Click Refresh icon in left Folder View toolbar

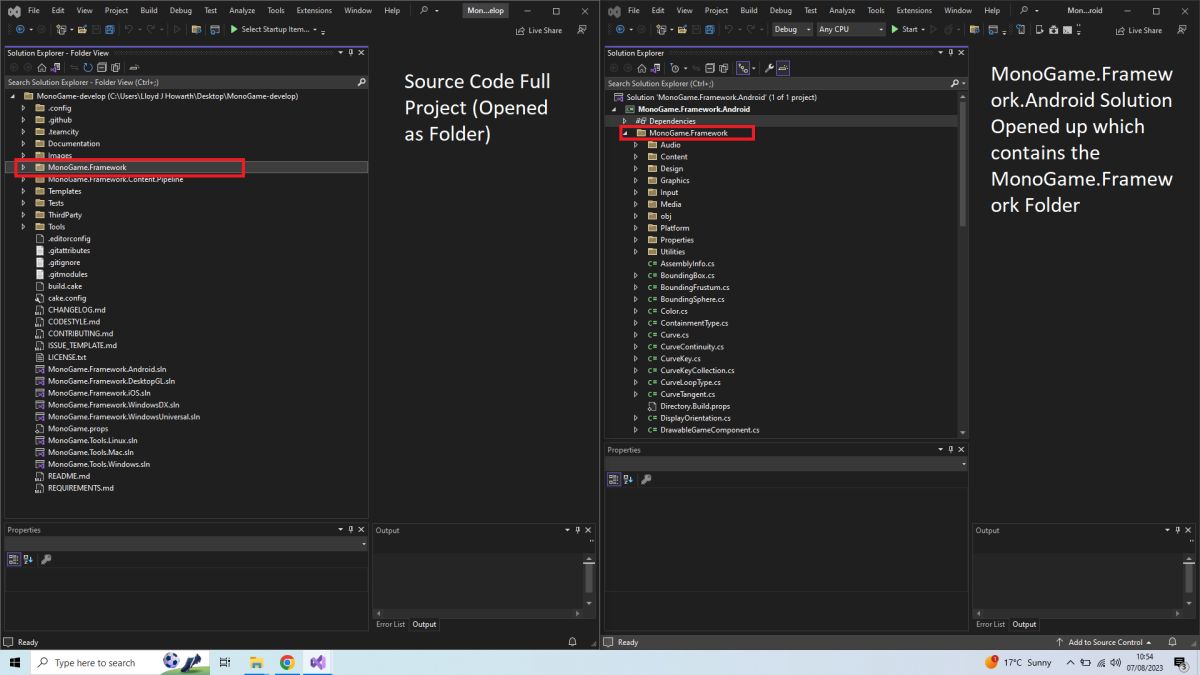(x=88, y=67)
